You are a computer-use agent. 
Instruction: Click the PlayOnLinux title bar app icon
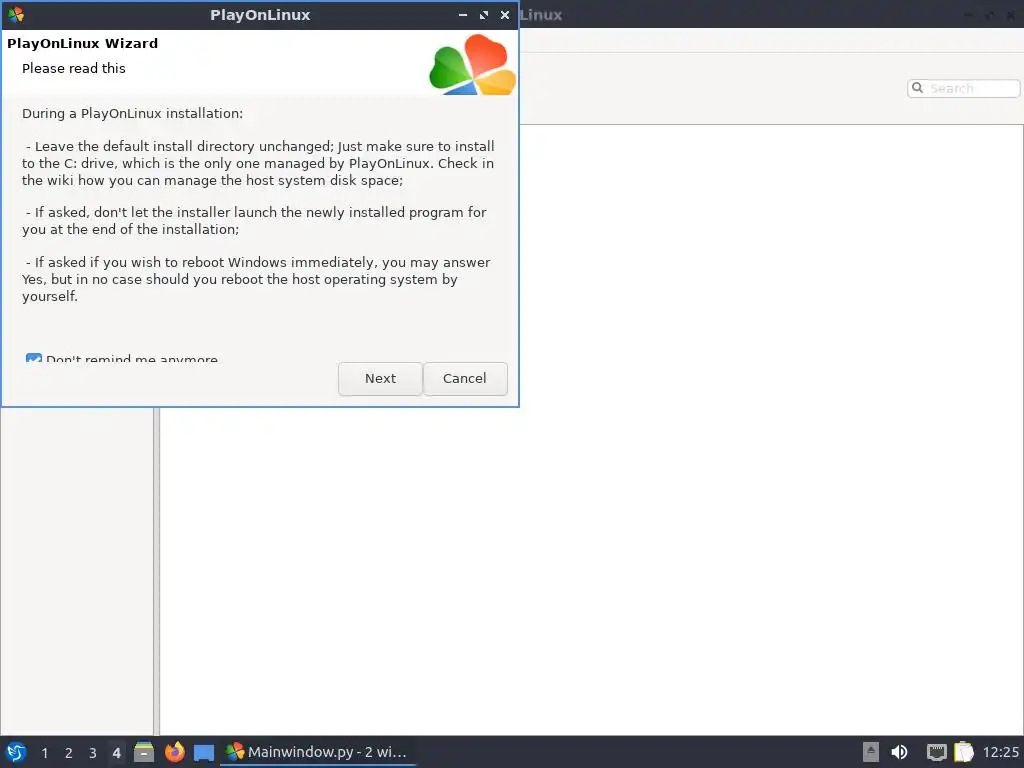click(16, 14)
